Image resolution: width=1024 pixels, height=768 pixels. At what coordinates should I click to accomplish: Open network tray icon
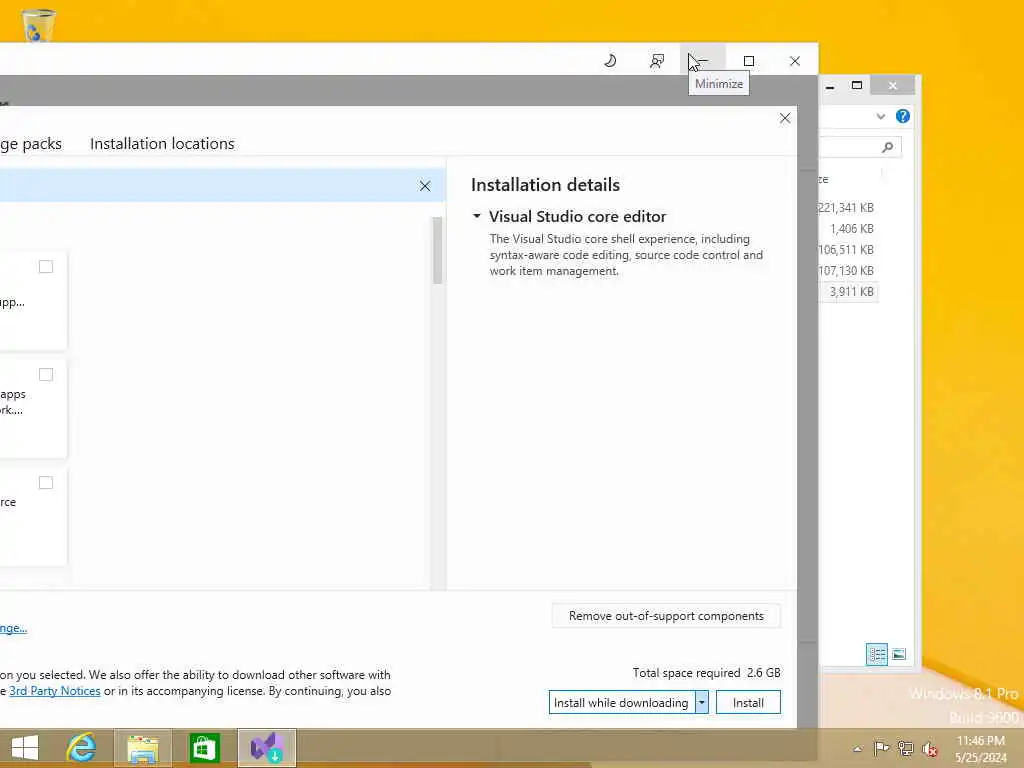(x=905, y=748)
